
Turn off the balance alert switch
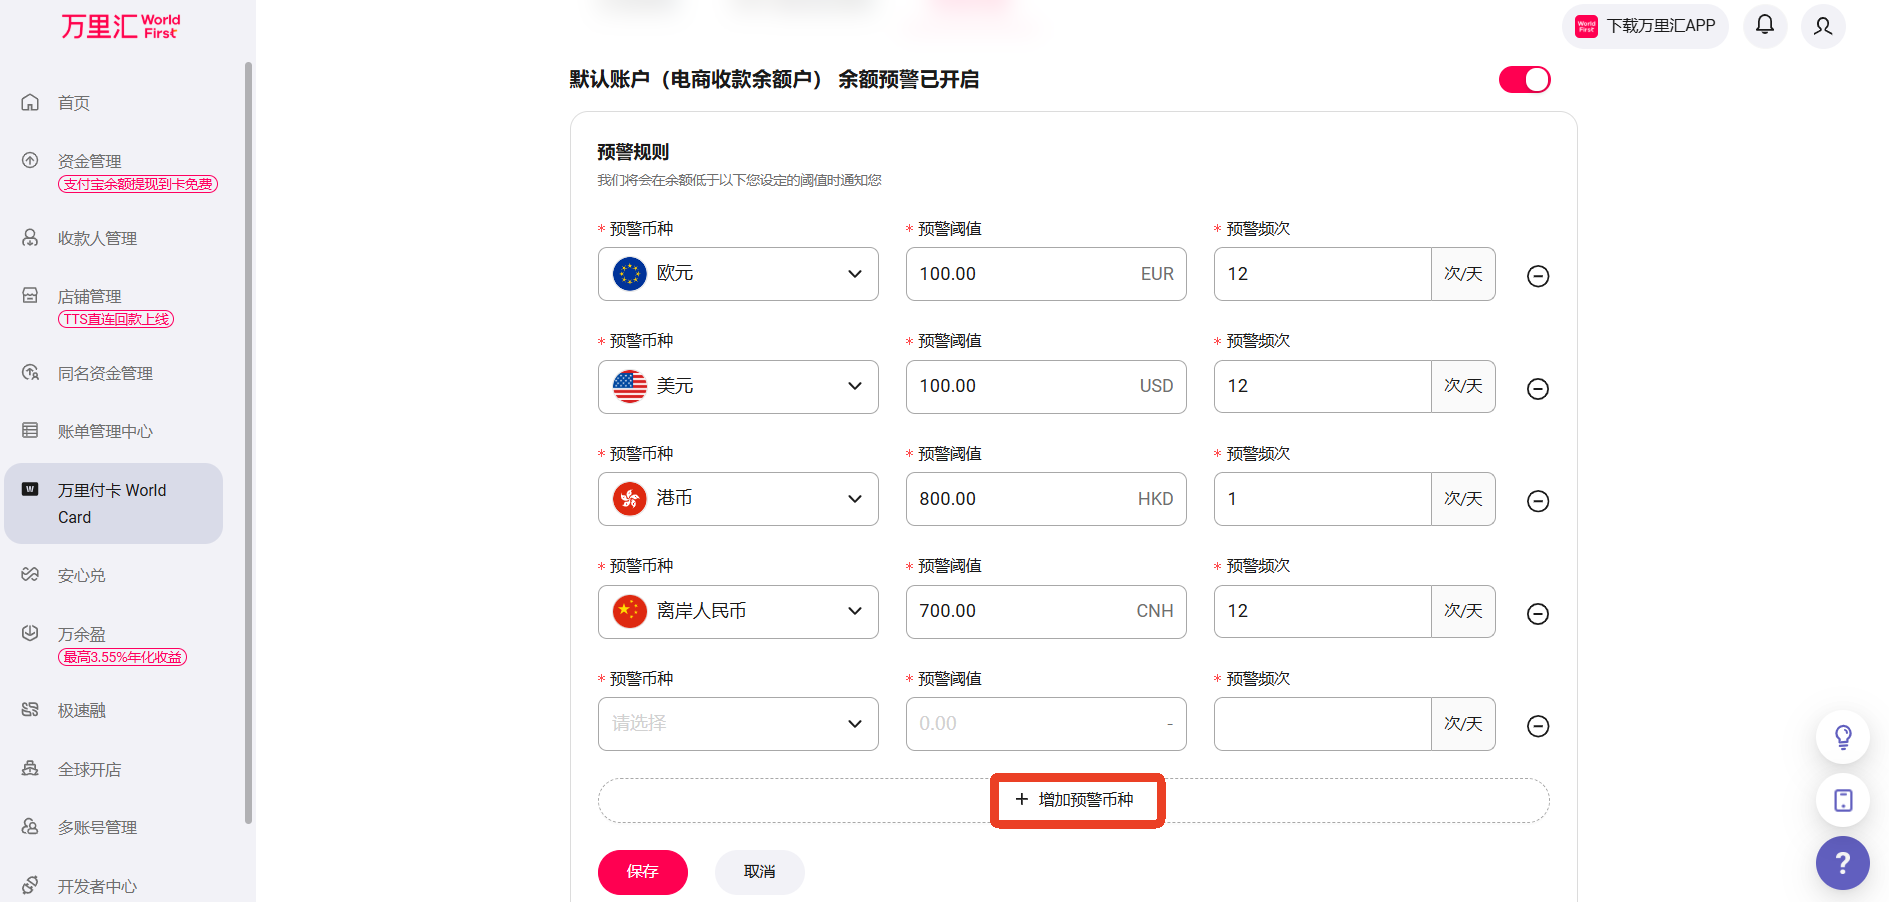[x=1524, y=80]
